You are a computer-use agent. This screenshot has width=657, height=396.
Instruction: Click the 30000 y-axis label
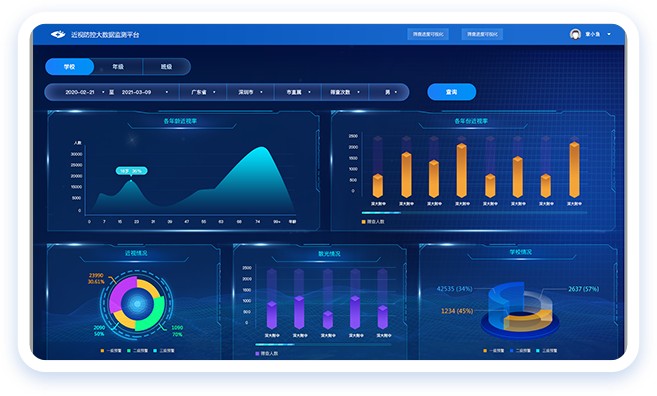[x=76, y=154]
